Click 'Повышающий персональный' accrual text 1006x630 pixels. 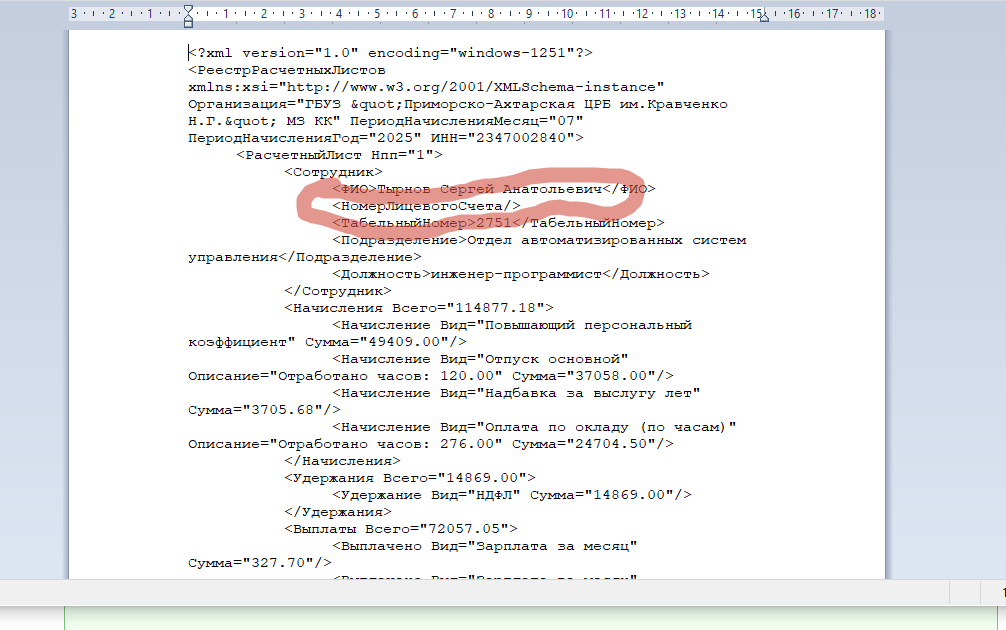pos(588,325)
